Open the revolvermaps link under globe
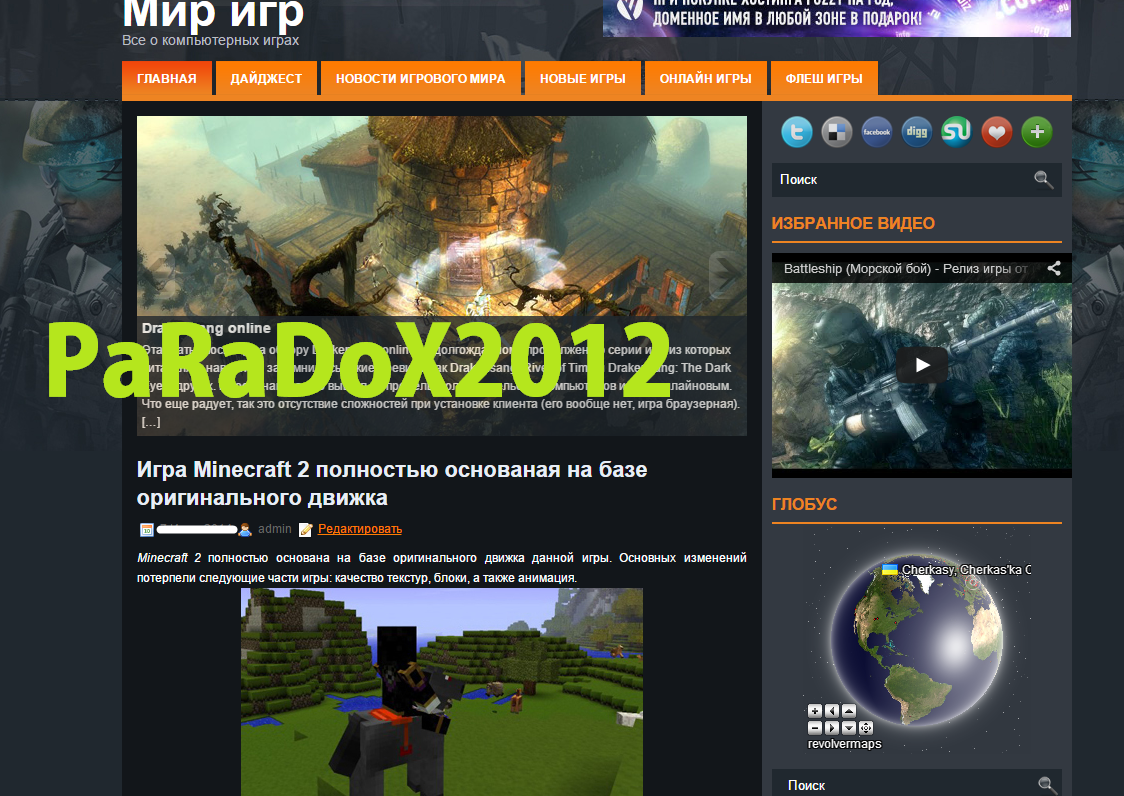Image resolution: width=1124 pixels, height=796 pixels. [844, 744]
